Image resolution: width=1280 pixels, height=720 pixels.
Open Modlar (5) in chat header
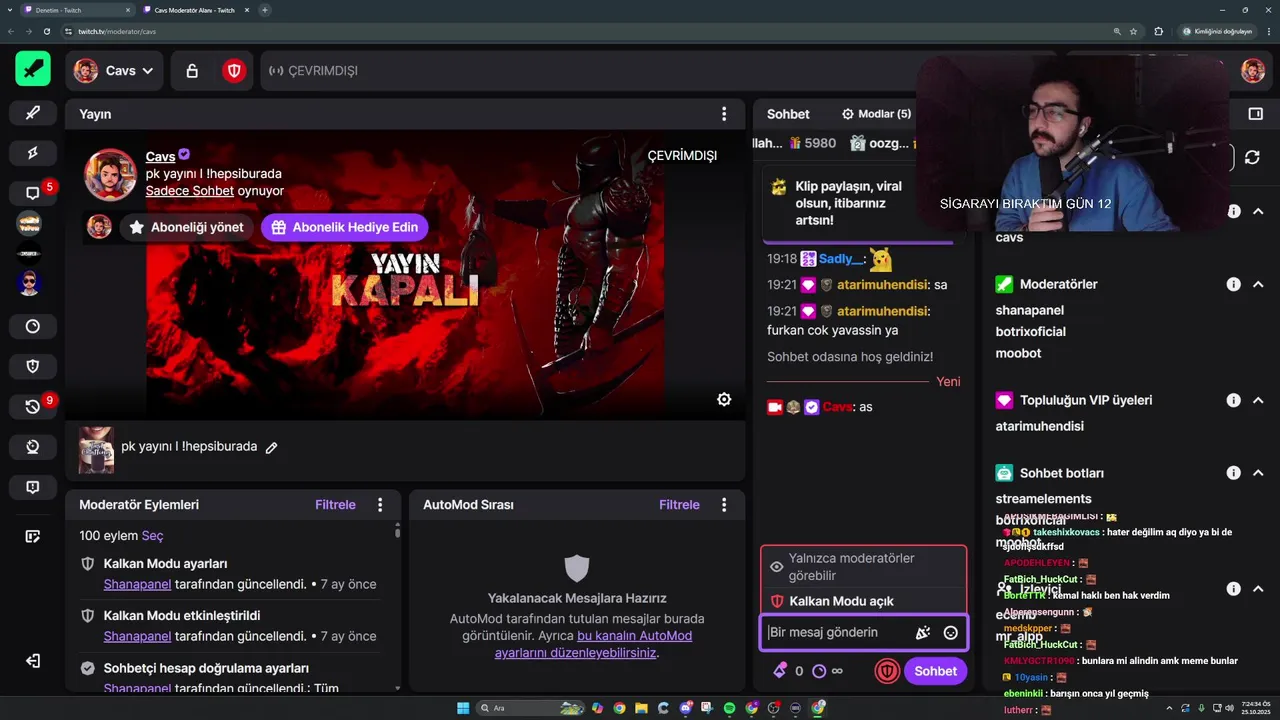(x=876, y=114)
